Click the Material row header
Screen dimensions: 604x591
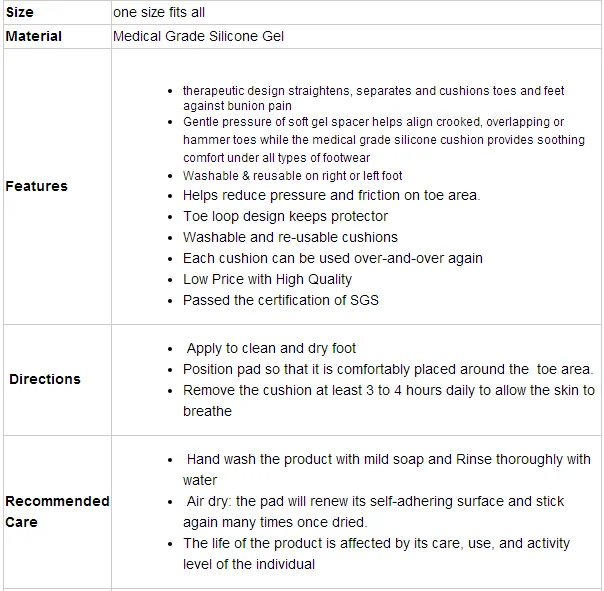[34, 36]
